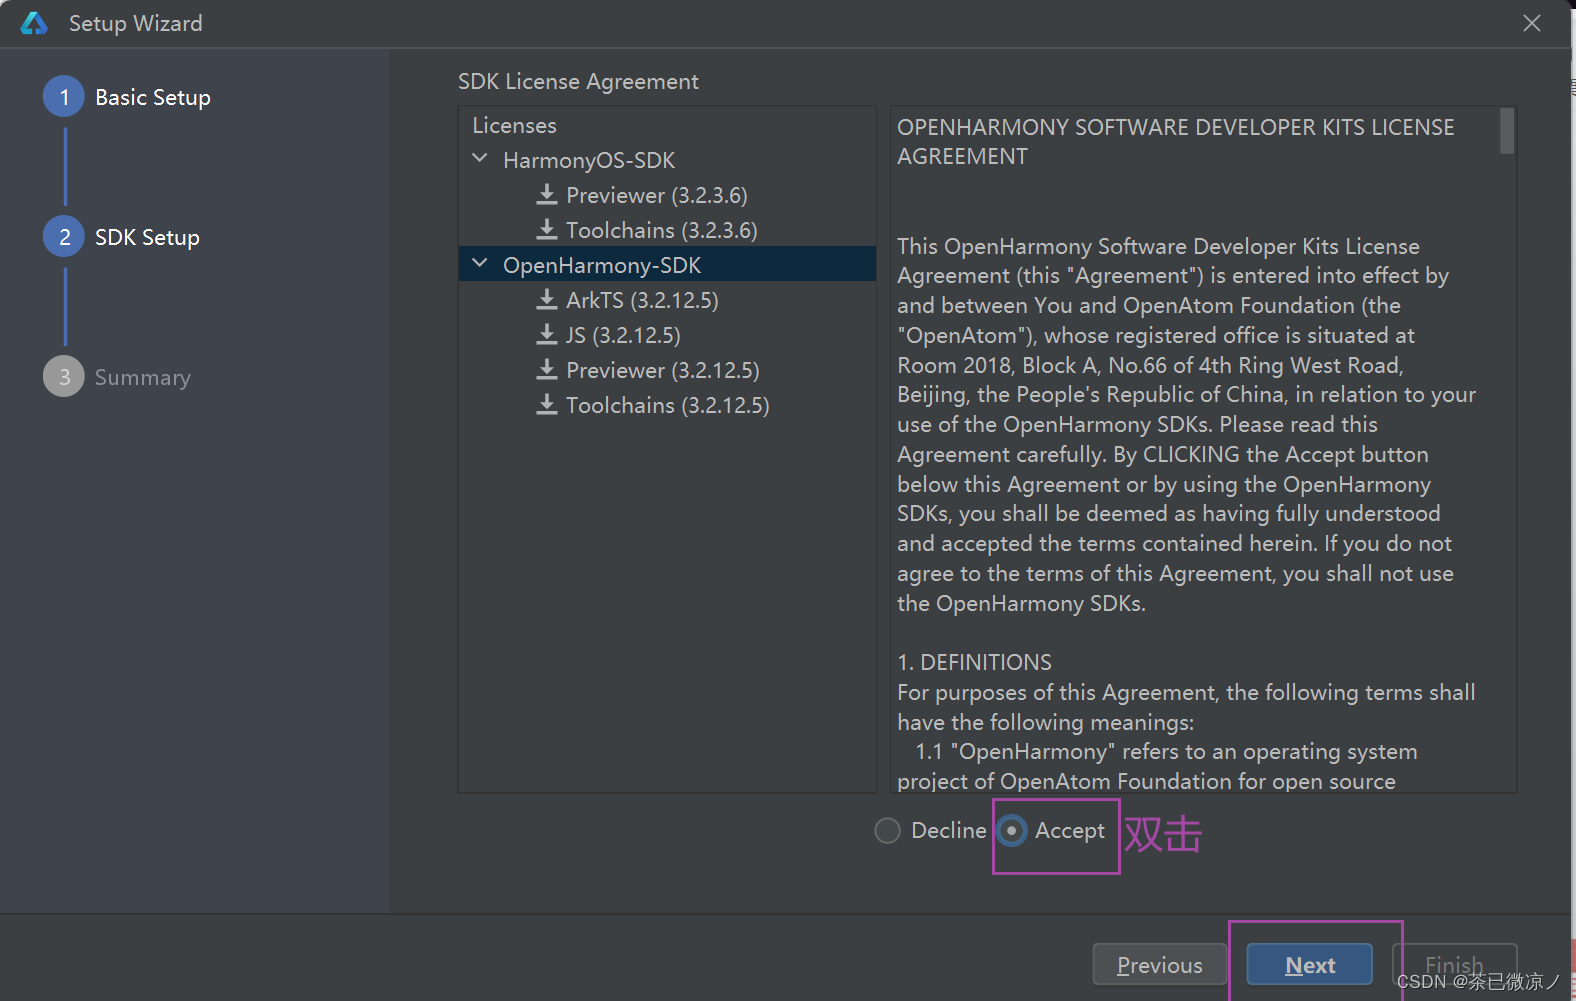Collapse the HarmonyOS-SDK tree node

[480, 158]
